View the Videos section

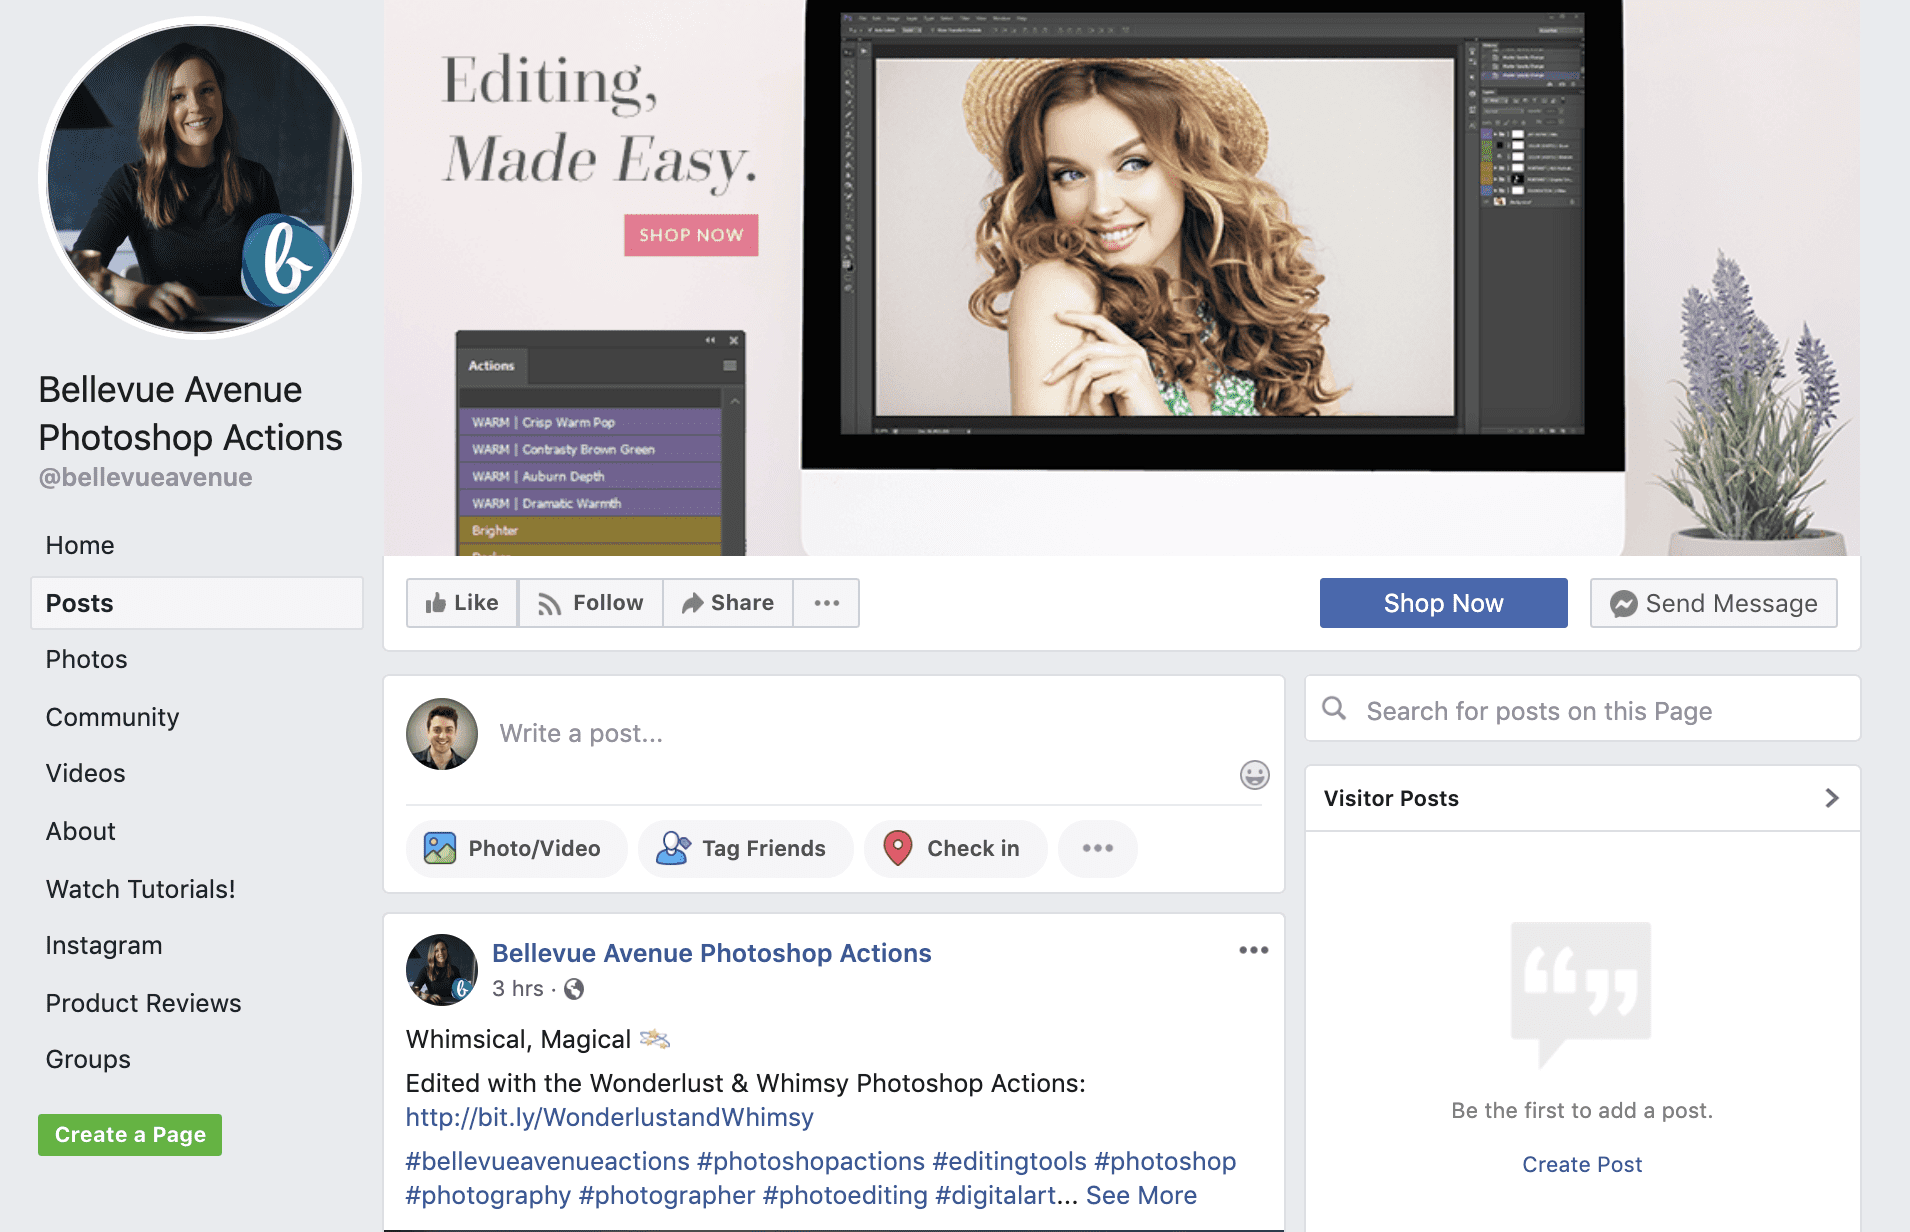tap(86, 773)
